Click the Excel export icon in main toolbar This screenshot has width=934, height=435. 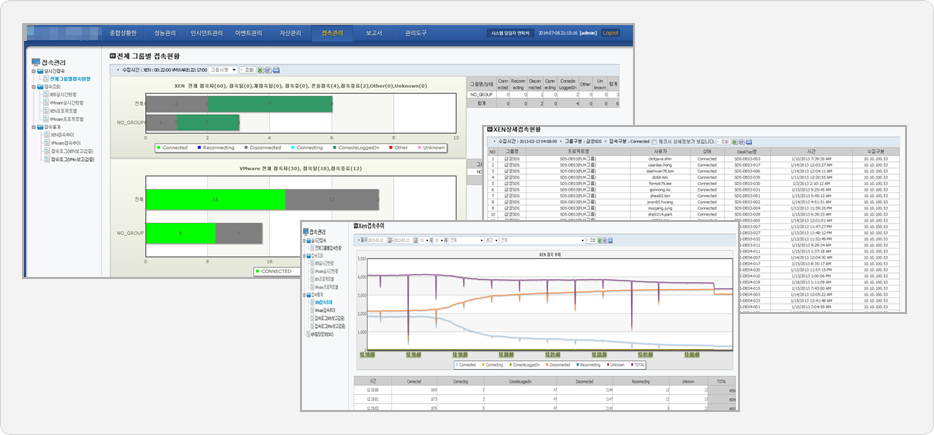260,70
